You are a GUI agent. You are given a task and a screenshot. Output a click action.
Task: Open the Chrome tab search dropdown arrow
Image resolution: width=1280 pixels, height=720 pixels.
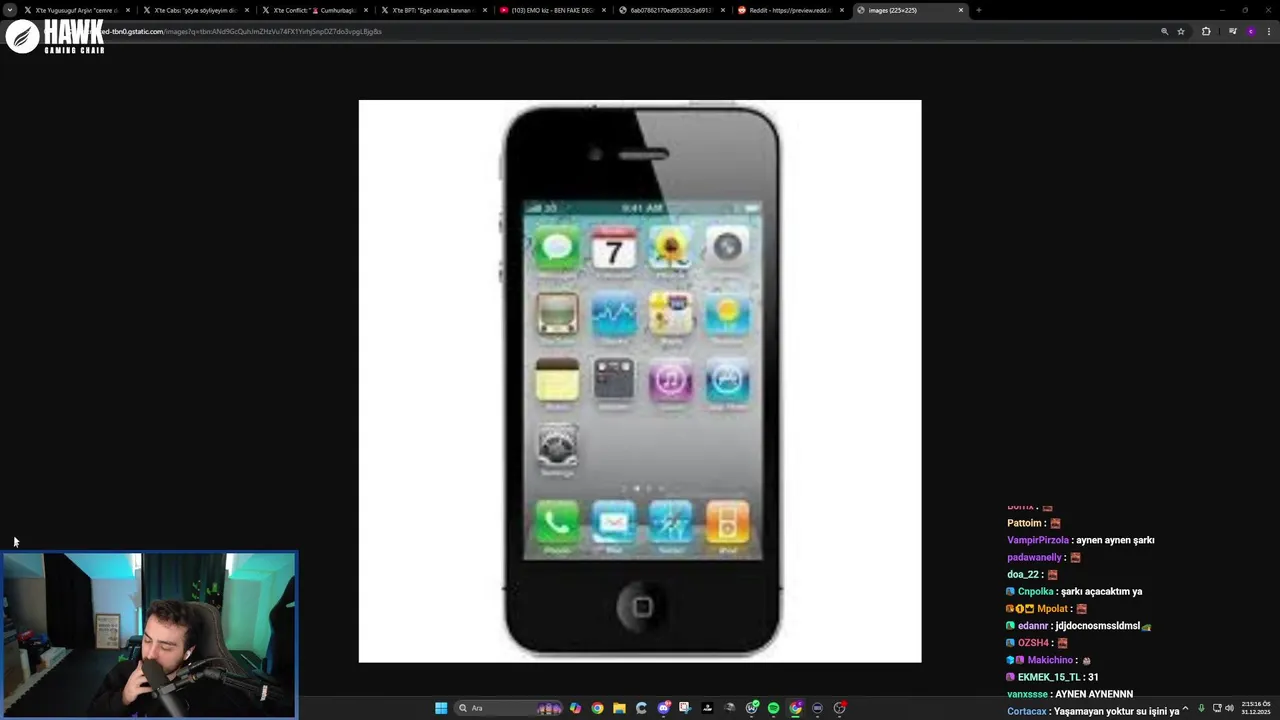tap(10, 10)
